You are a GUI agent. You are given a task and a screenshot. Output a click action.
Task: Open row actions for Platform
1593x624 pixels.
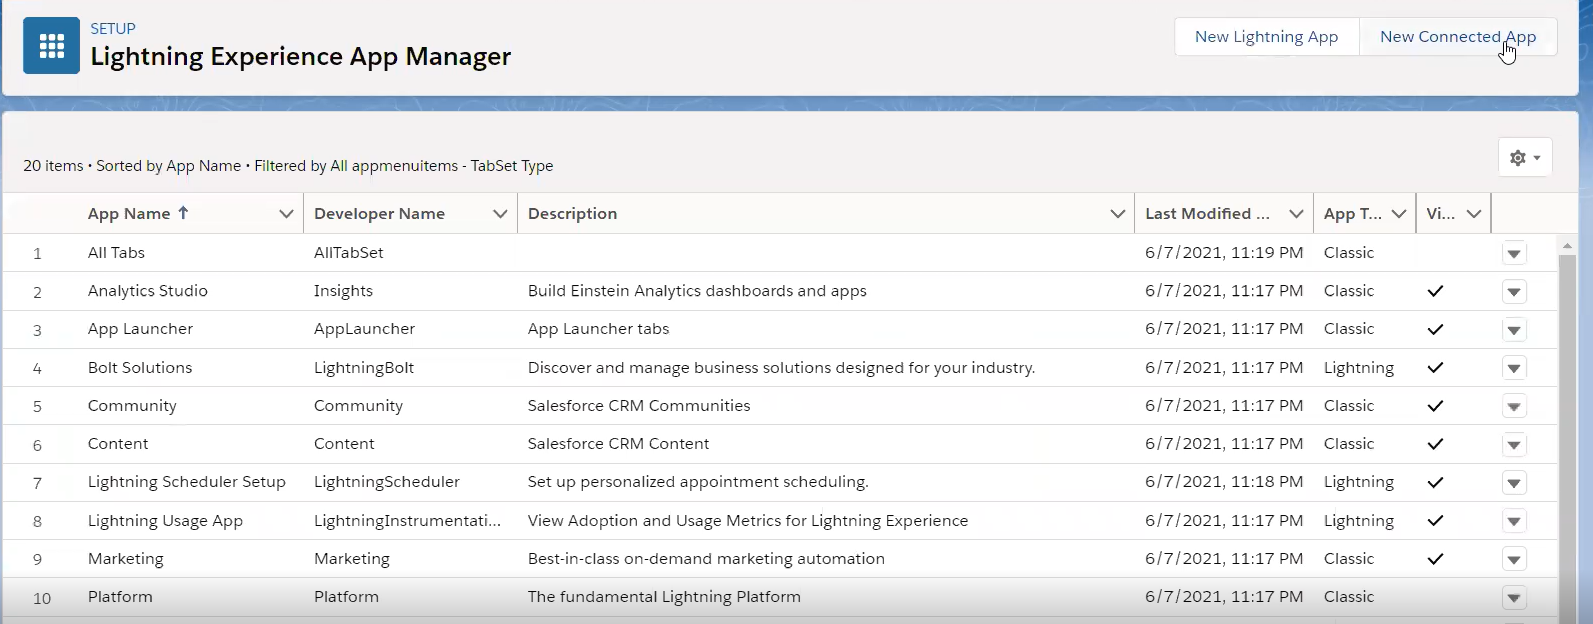(x=1514, y=598)
